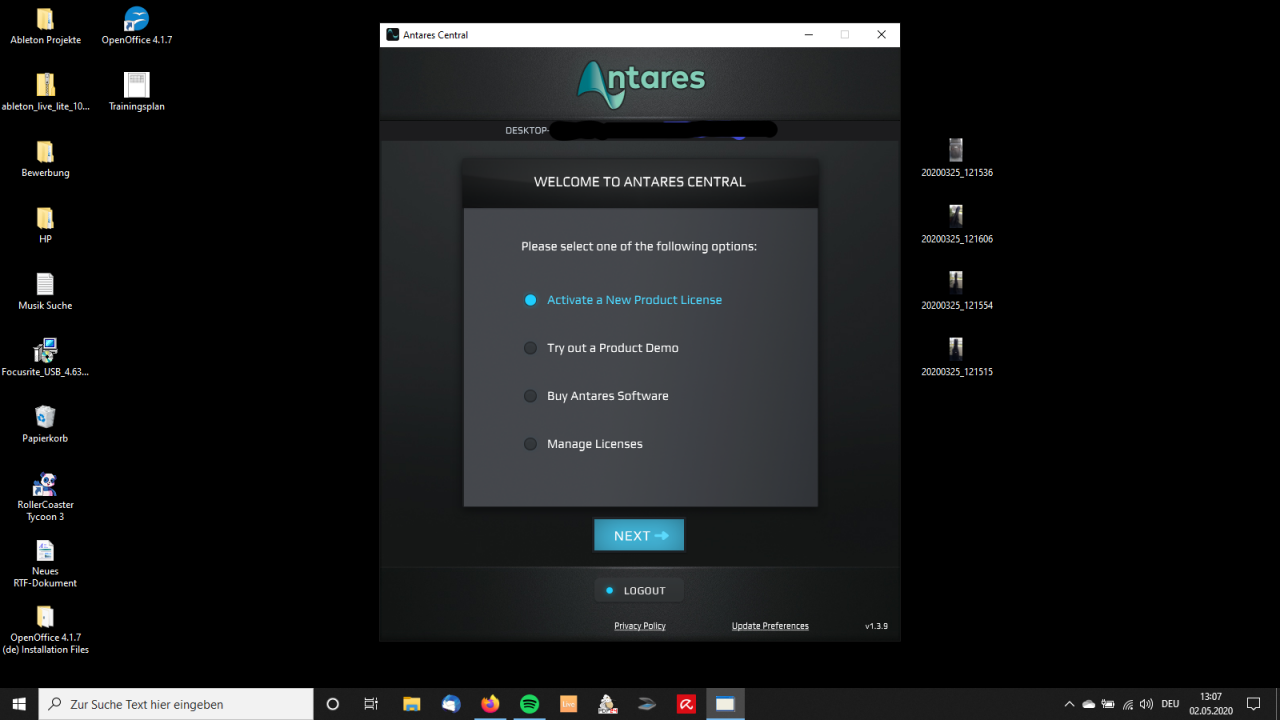This screenshot has height=720, width=1280.
Task: Click the NEXT button
Action: click(x=639, y=535)
